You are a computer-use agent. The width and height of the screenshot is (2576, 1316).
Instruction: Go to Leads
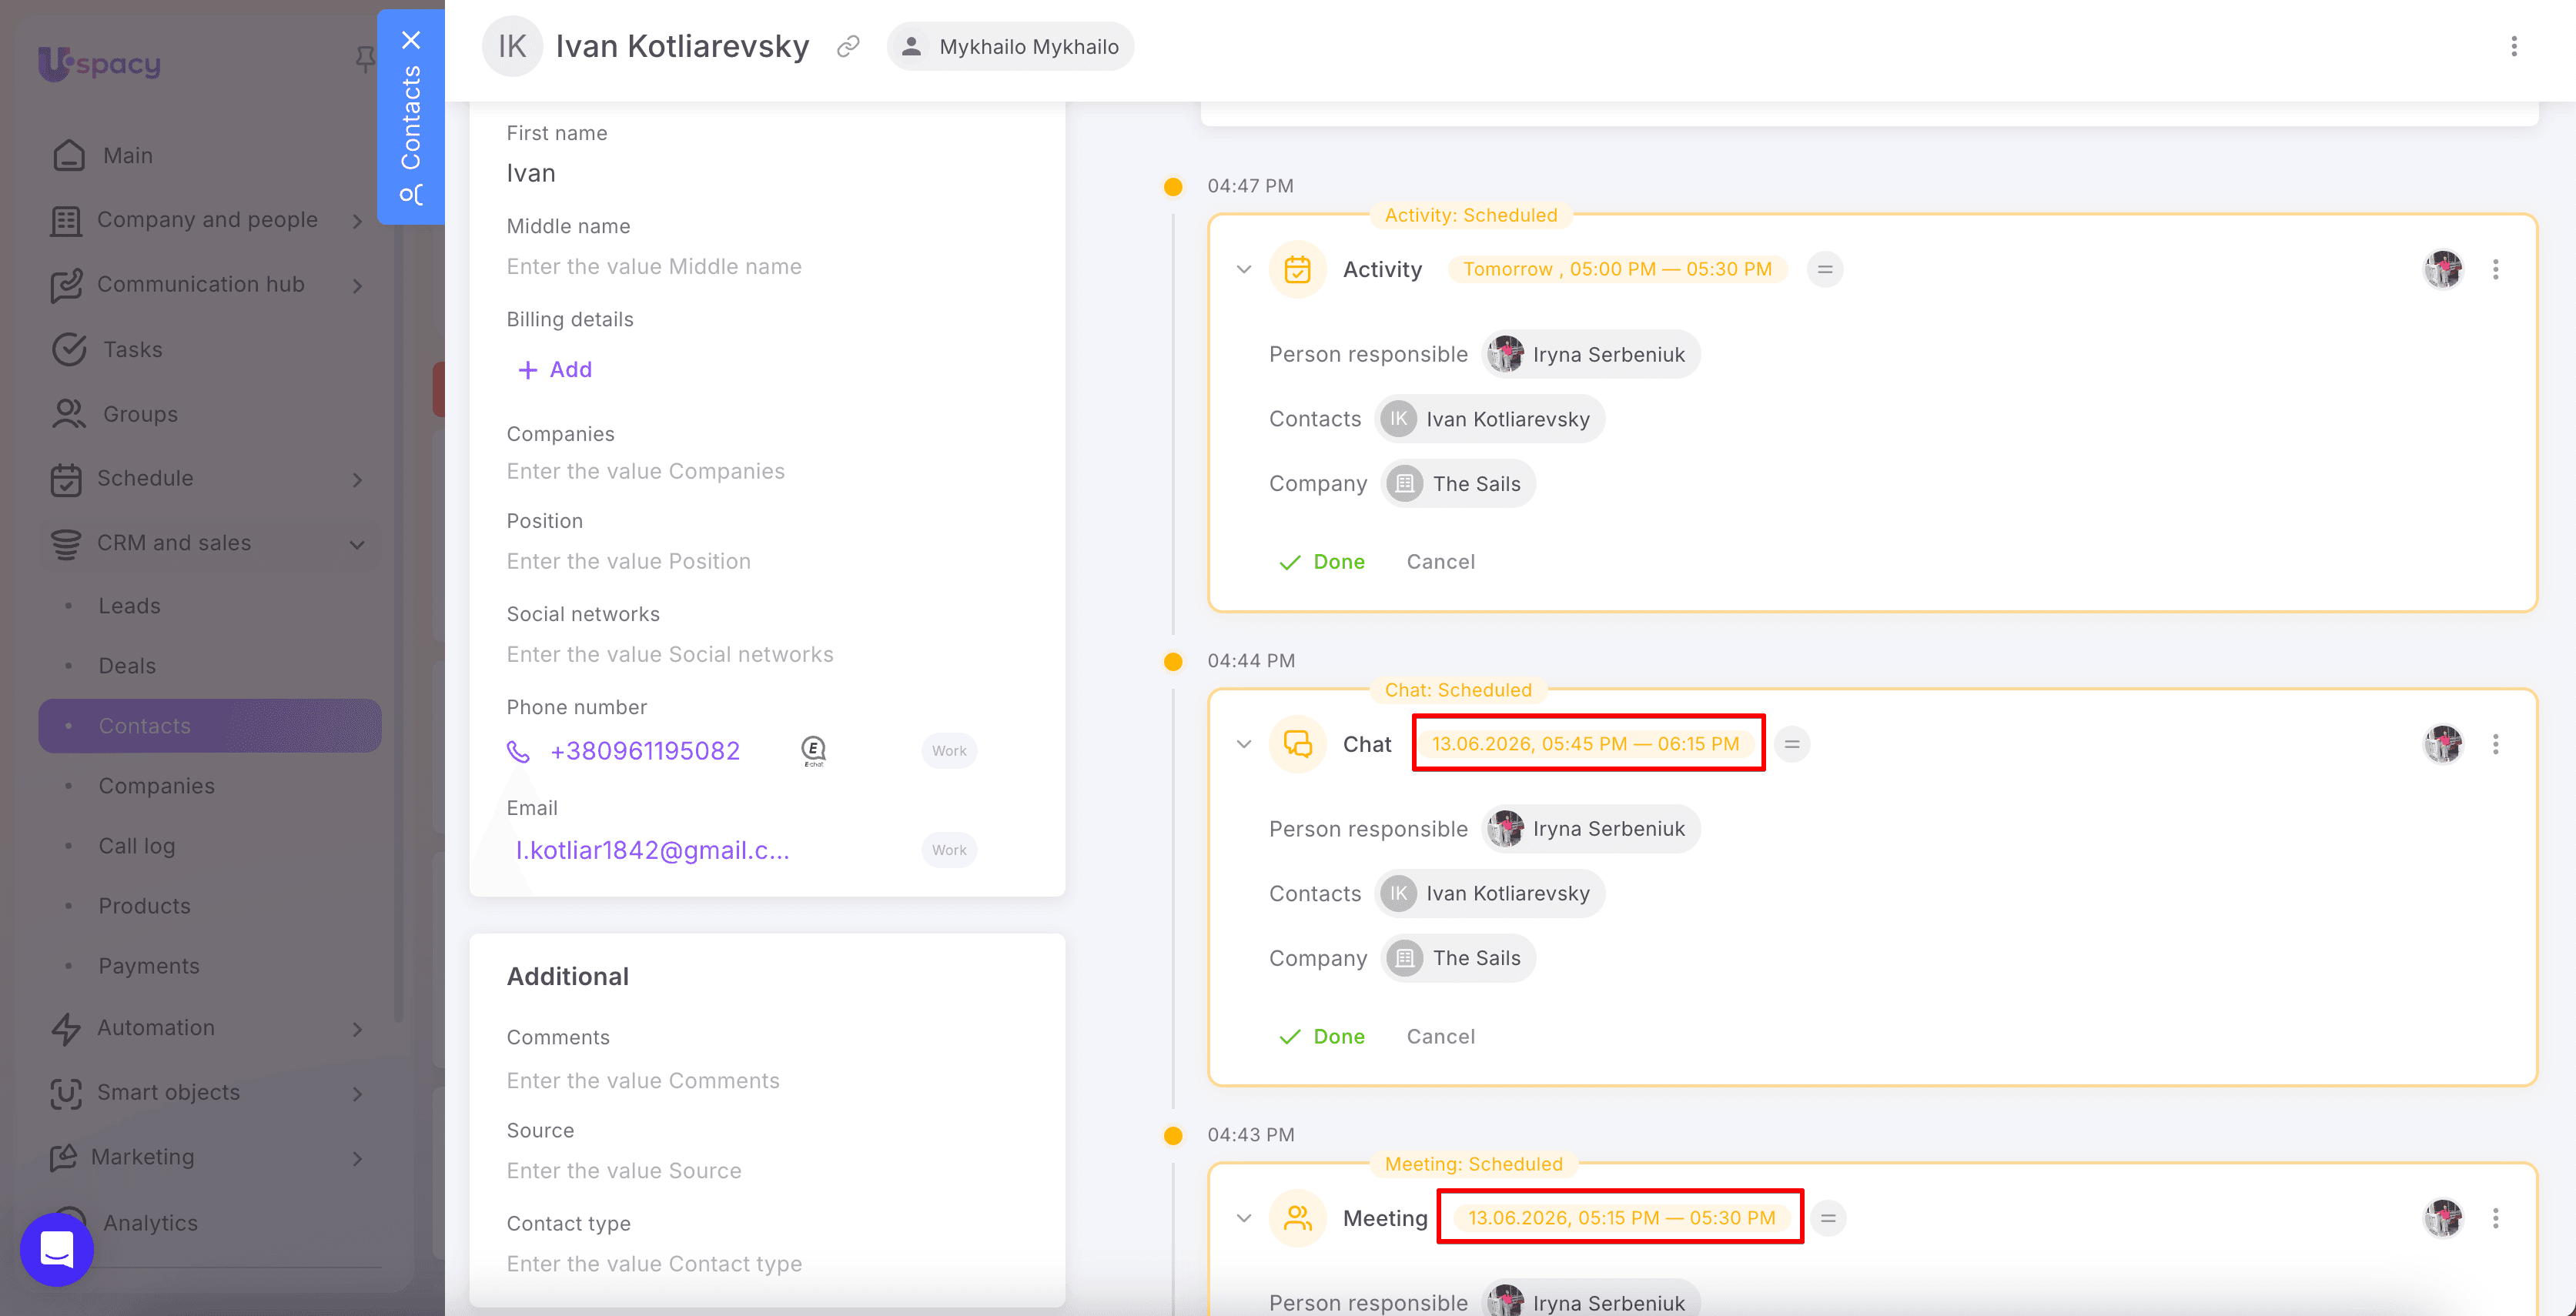[129, 606]
